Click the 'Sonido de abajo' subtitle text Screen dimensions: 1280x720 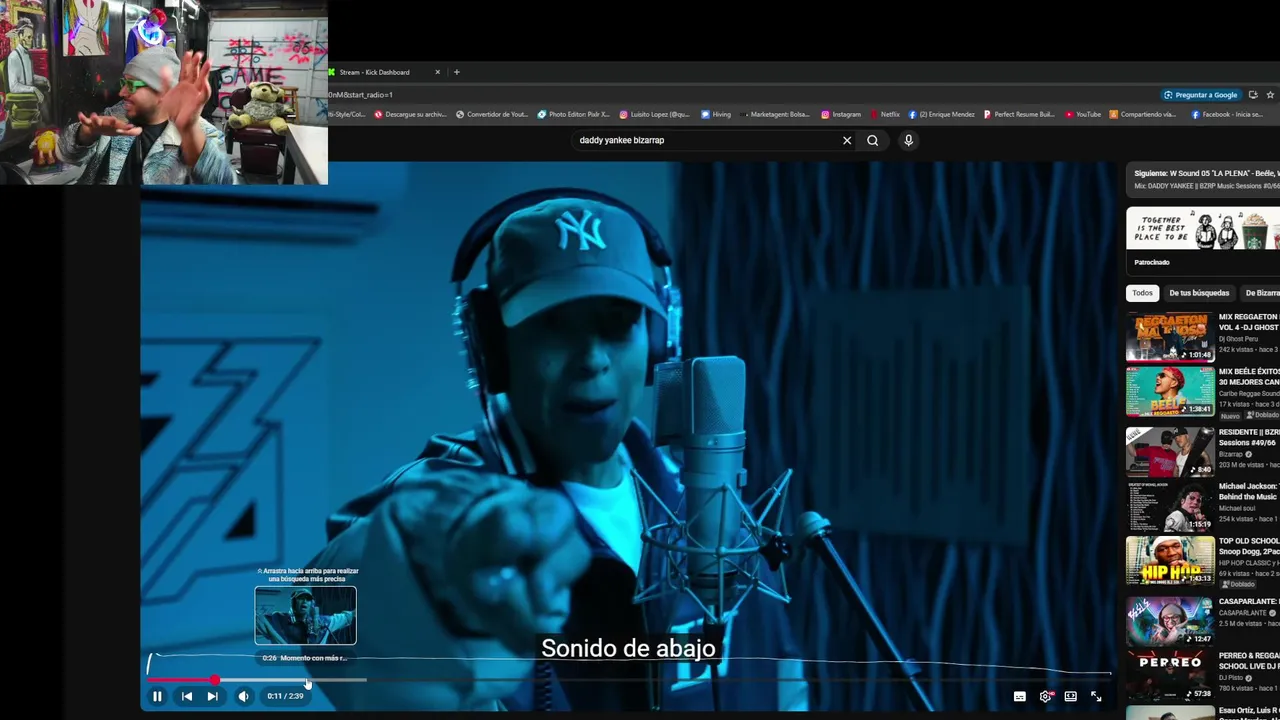(x=628, y=648)
